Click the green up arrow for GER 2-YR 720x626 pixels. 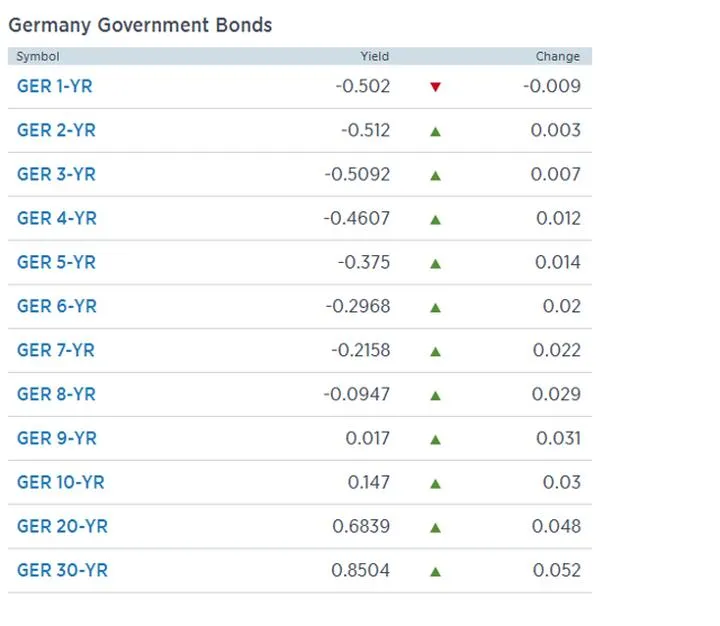click(435, 131)
